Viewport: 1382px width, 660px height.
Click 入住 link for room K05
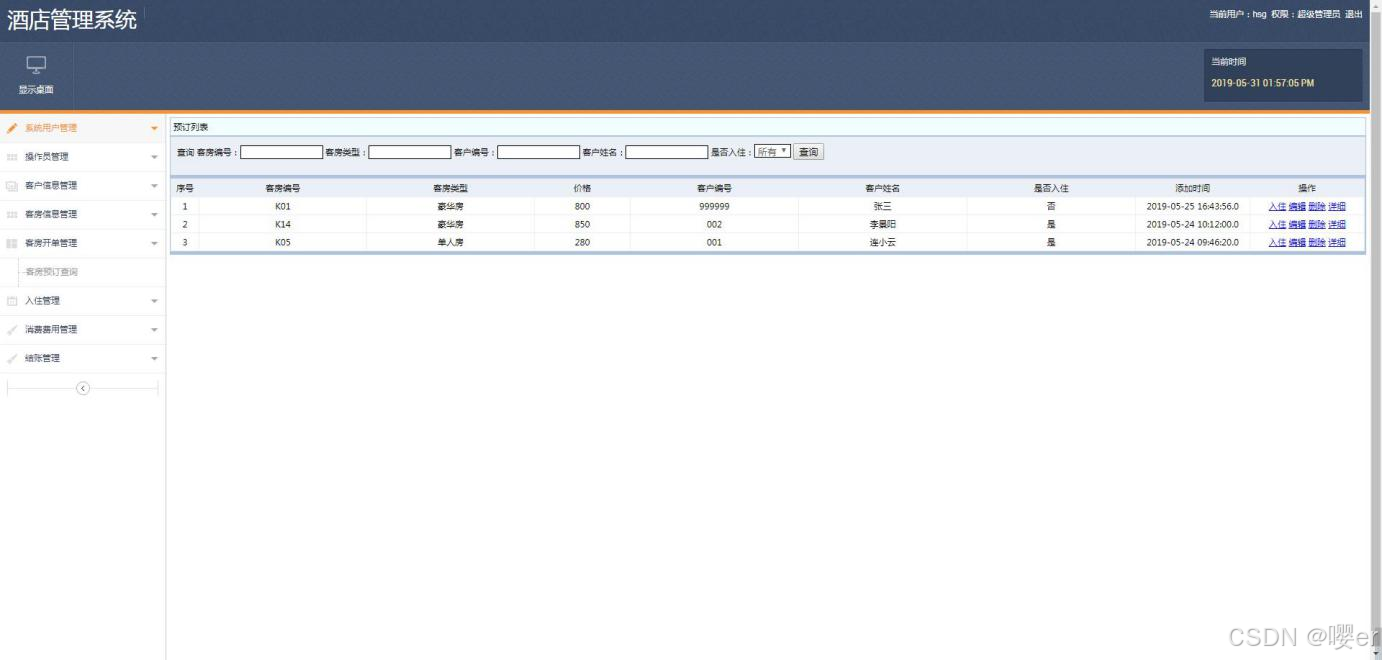point(1277,242)
